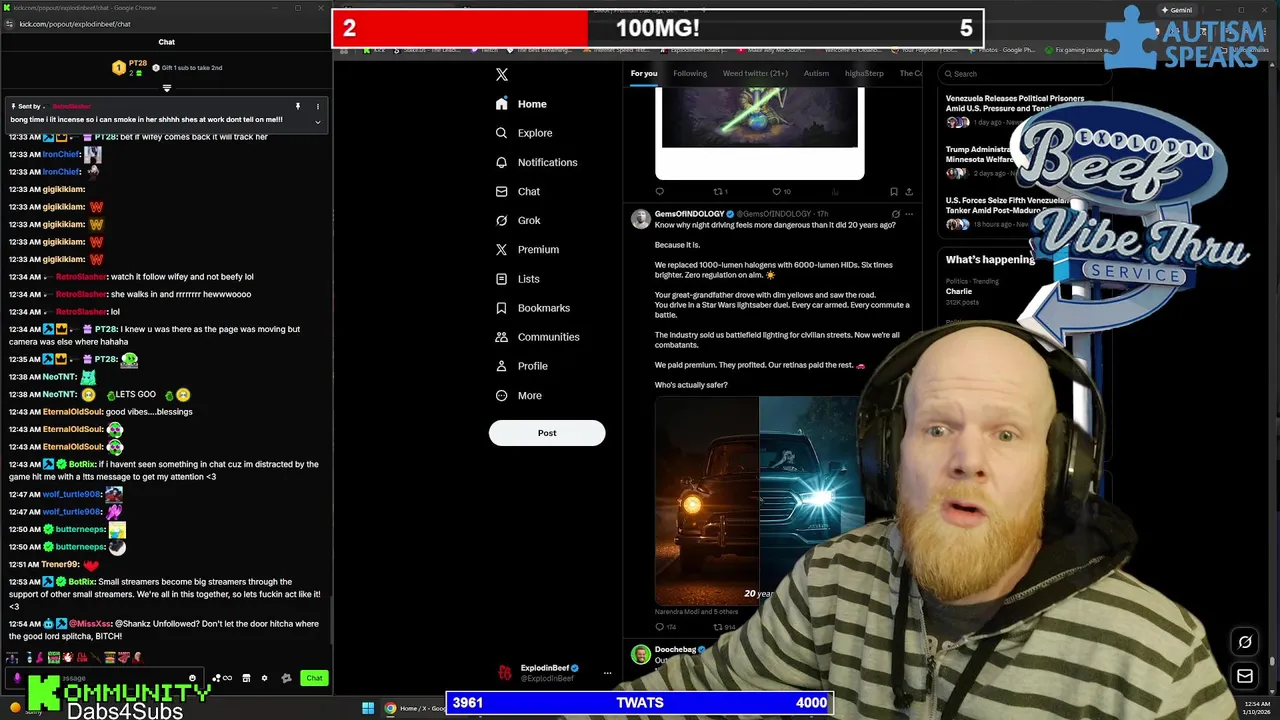1280x720 pixels.
Task: Click BotRix username in 12:53 AM message
Action: [82, 582]
